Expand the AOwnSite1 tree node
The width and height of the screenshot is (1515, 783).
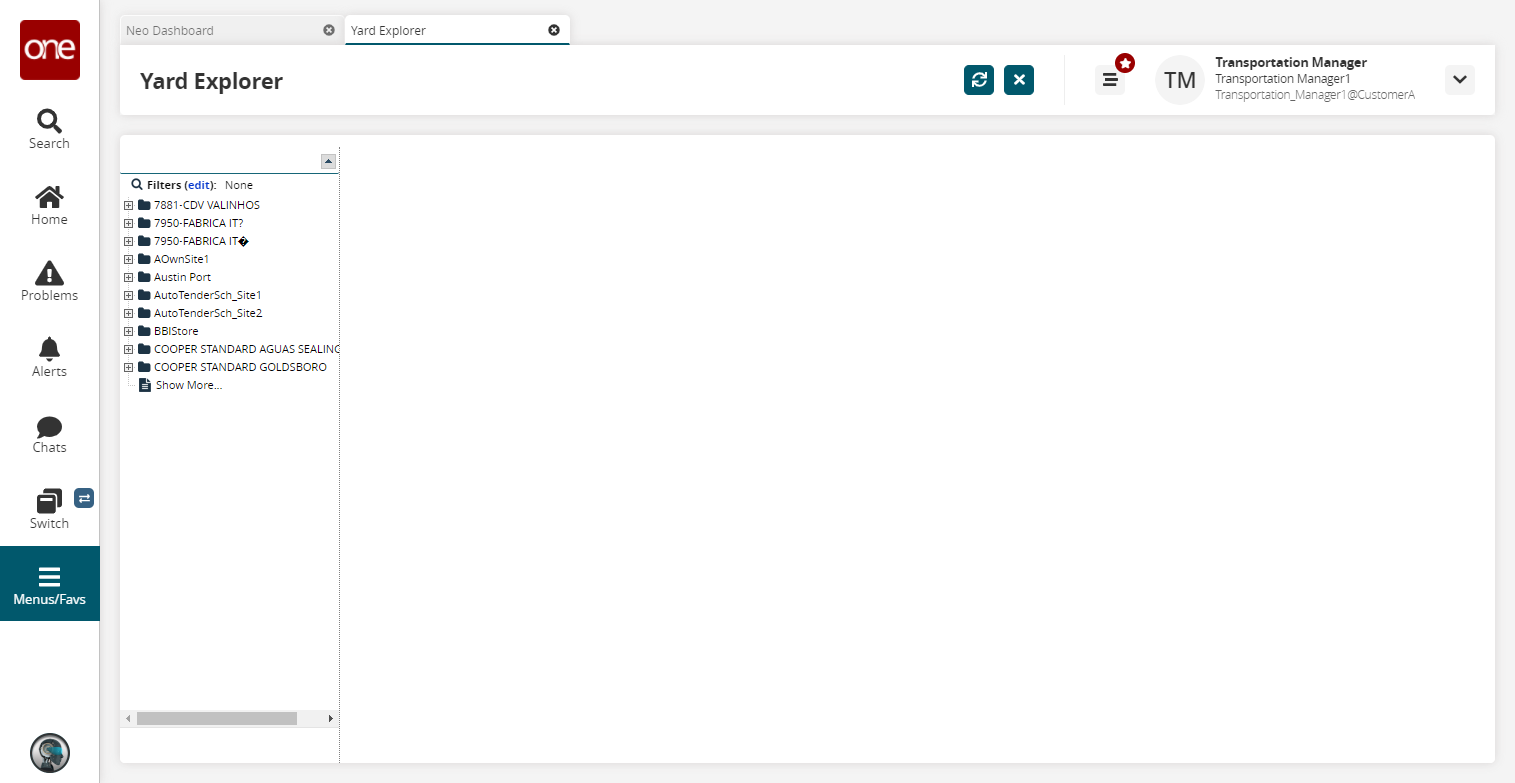(x=128, y=259)
